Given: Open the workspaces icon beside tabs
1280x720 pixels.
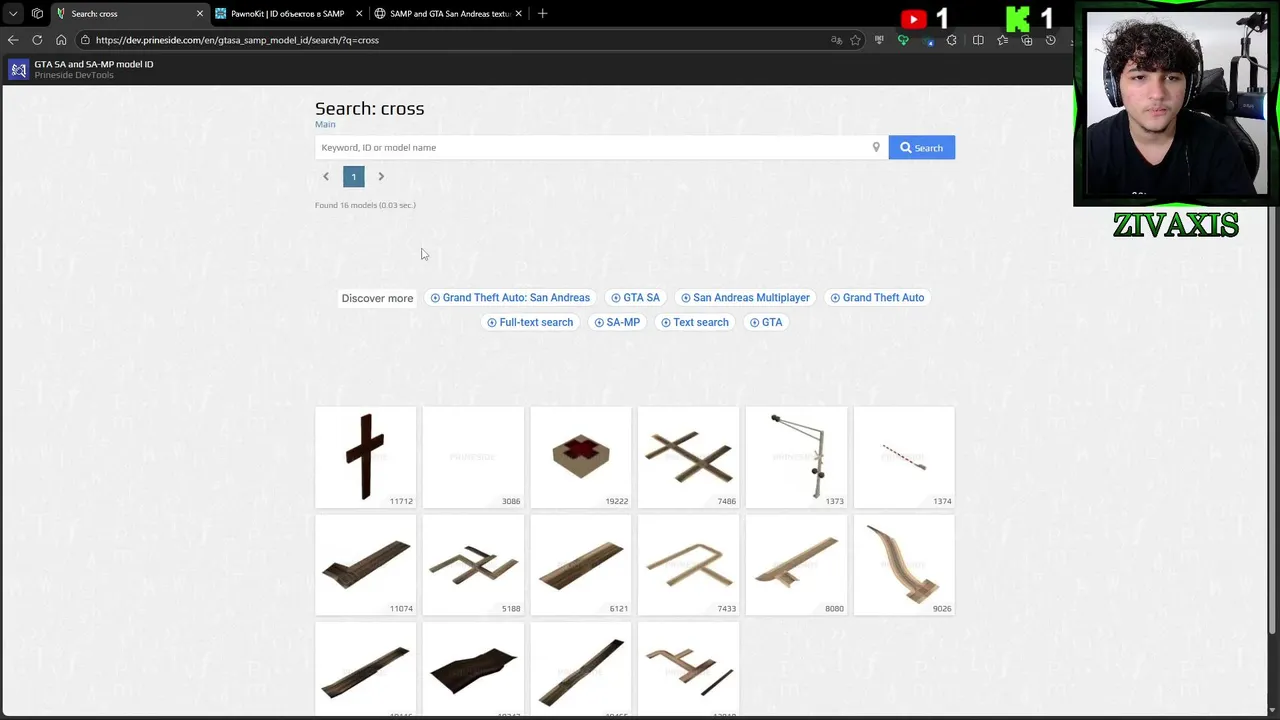Looking at the screenshot, I should pyautogui.click(x=37, y=14).
